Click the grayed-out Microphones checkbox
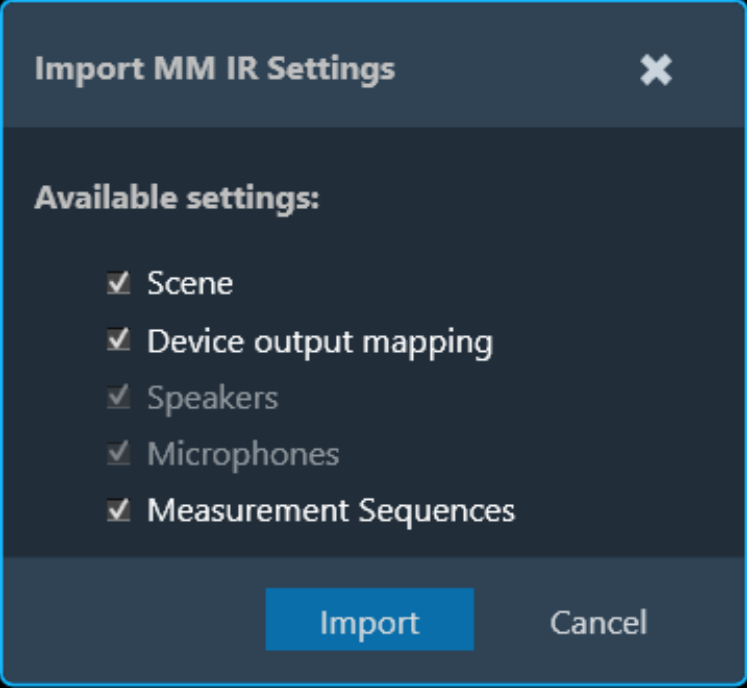Screen dimensions: 747x688 click(x=119, y=453)
